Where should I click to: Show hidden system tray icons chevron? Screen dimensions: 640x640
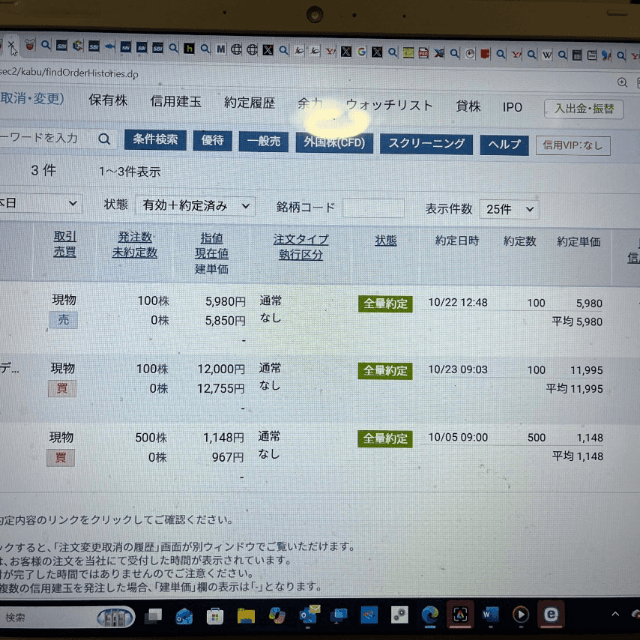pos(615,614)
